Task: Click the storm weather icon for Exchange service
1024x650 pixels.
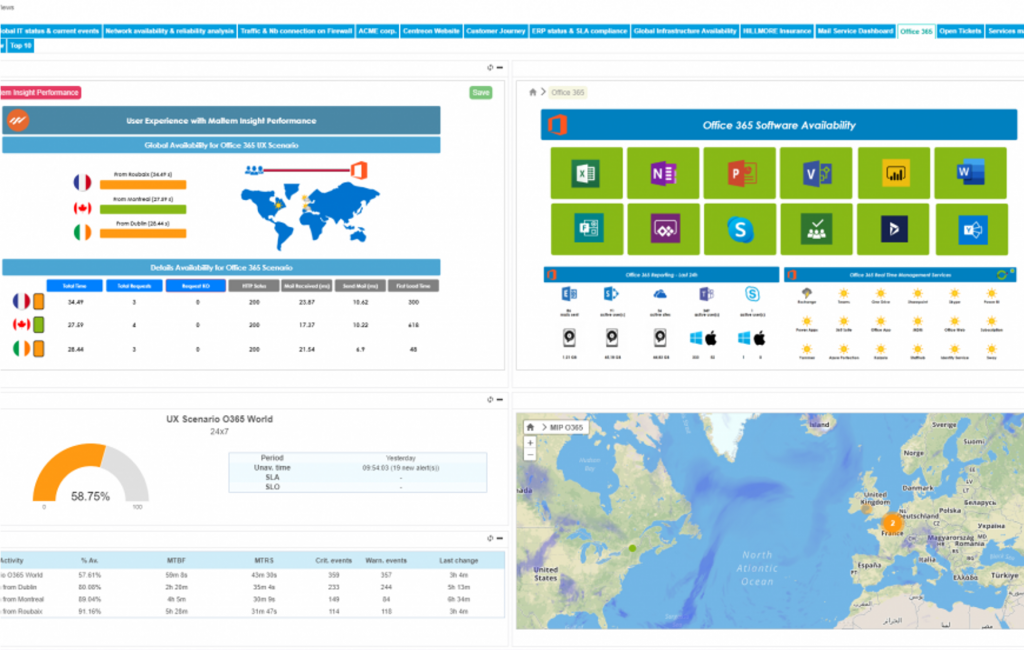Action: click(x=807, y=293)
